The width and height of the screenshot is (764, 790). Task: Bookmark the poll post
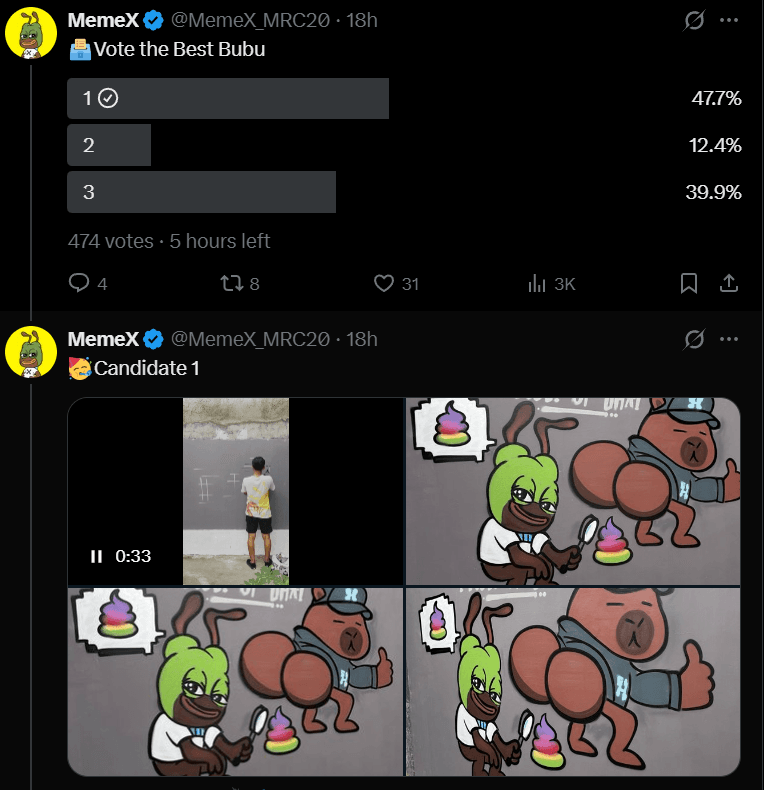point(688,284)
